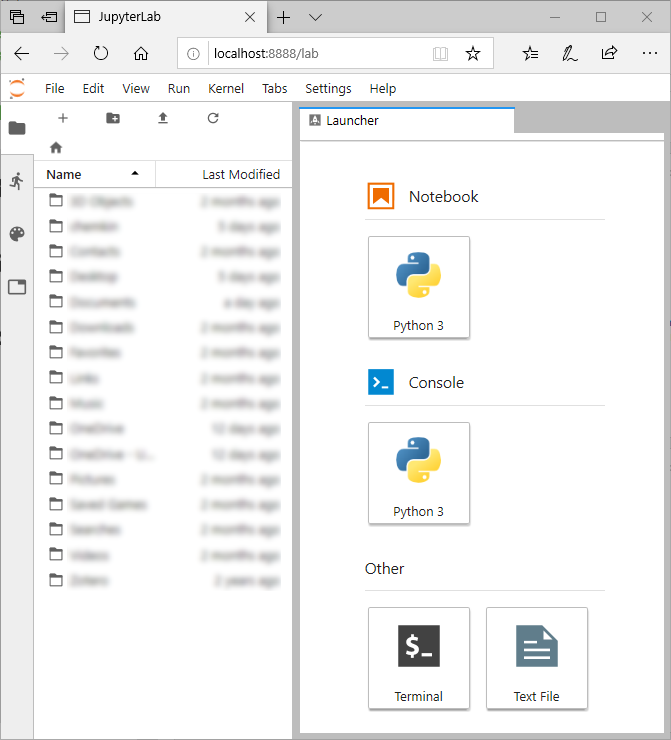The width and height of the screenshot is (671, 740).
Task: Open the Reading view book icon
Action: [440, 54]
